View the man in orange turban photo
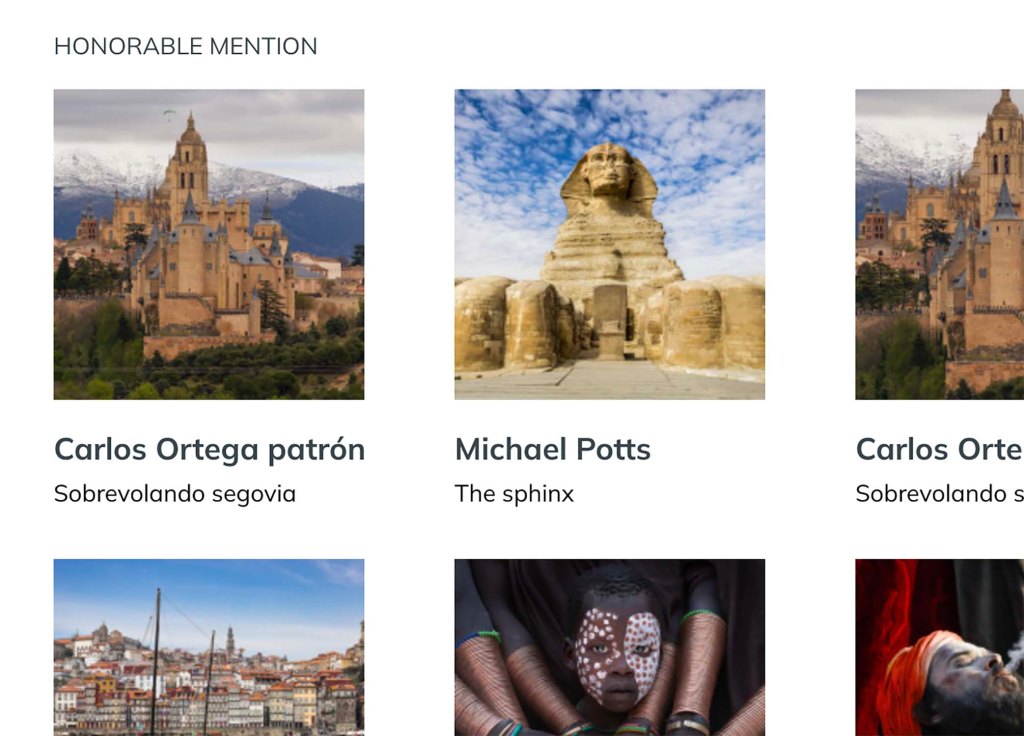 pyautogui.click(x=939, y=647)
